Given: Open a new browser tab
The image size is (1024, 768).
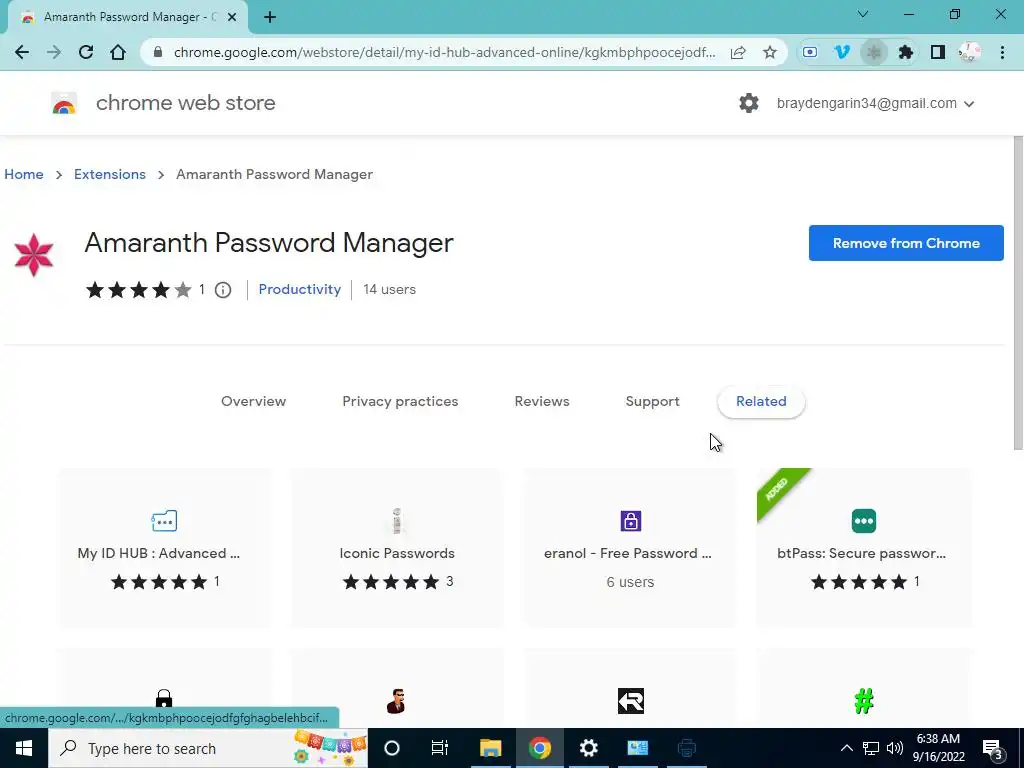Looking at the screenshot, I should (x=270, y=18).
